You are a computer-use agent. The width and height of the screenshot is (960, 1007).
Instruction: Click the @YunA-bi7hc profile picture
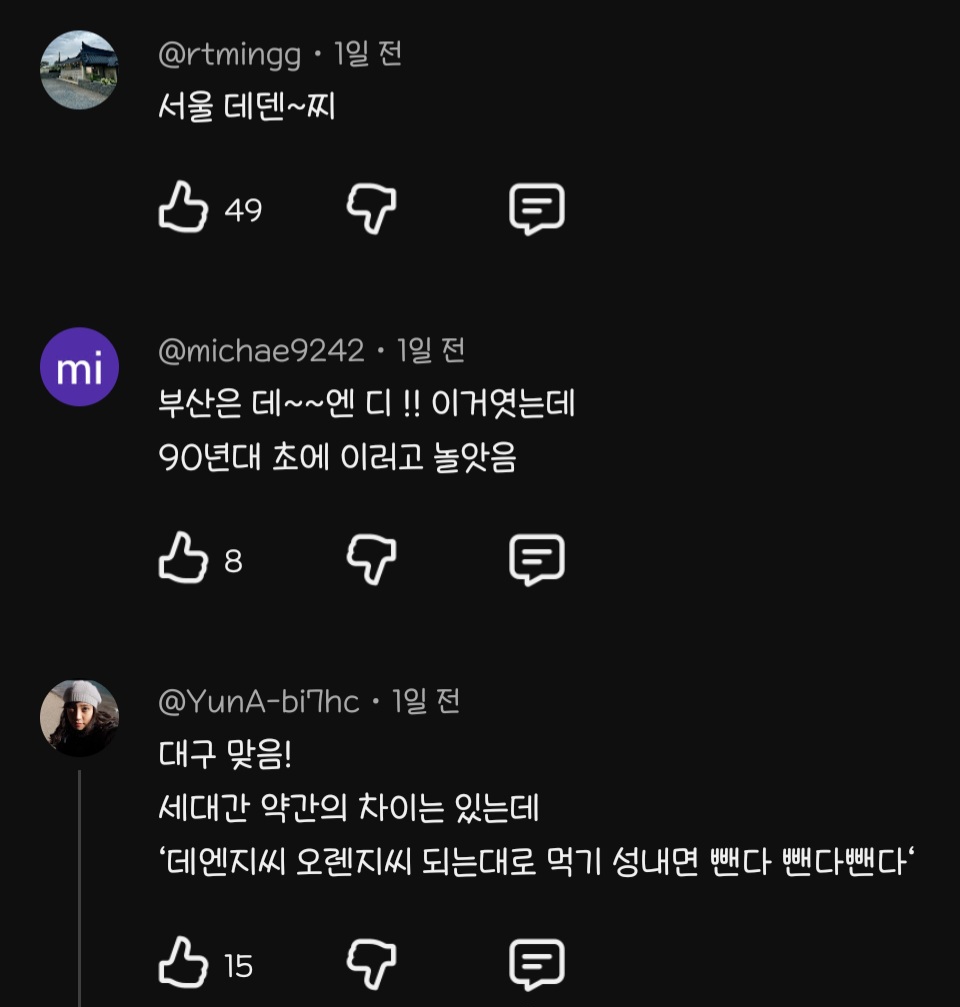coord(79,717)
